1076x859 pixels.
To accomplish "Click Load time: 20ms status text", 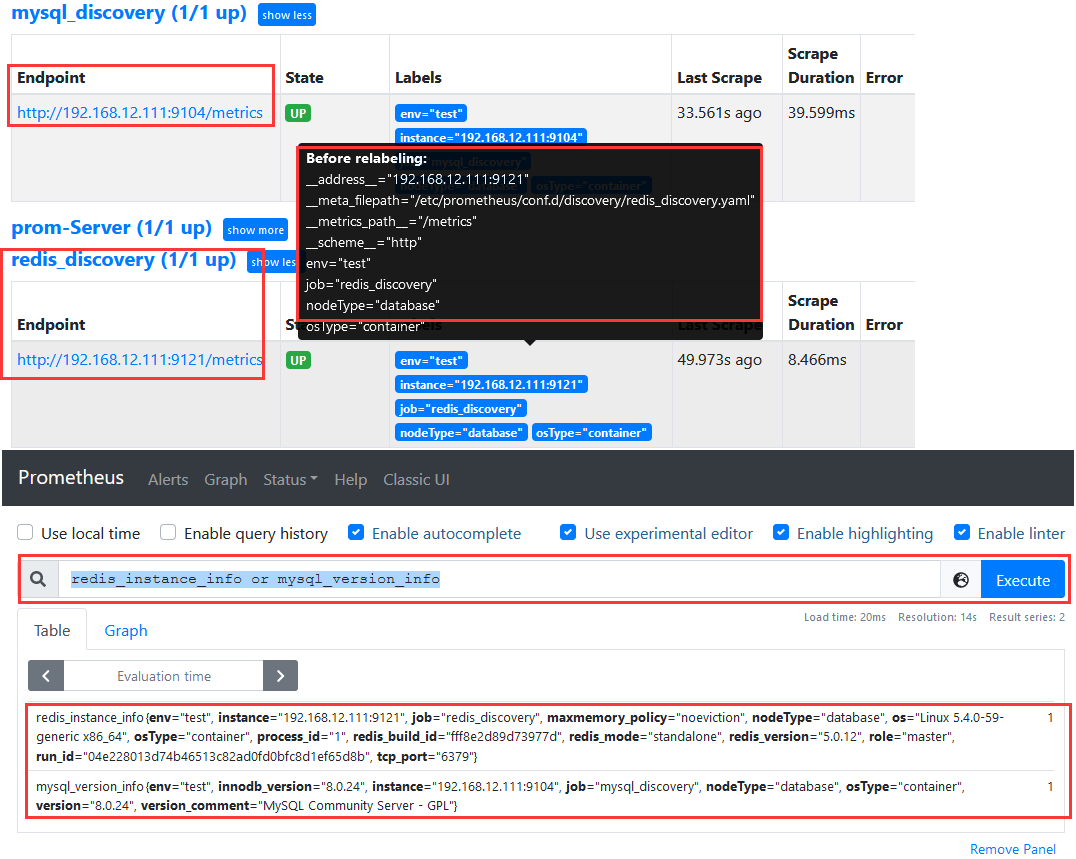I will 845,617.
